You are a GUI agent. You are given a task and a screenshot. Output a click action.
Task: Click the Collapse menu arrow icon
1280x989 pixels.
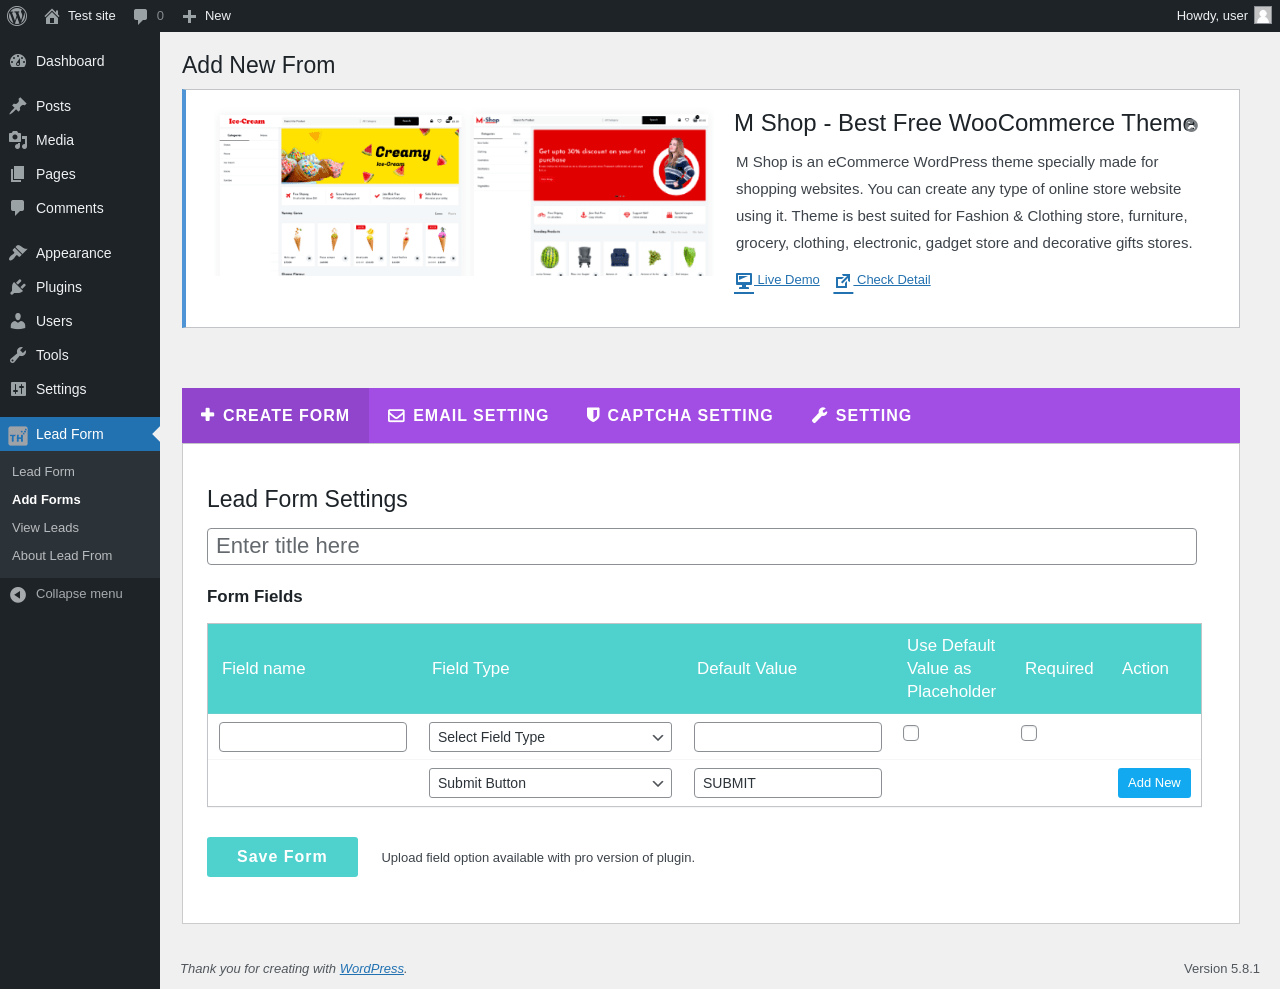[x=18, y=595]
